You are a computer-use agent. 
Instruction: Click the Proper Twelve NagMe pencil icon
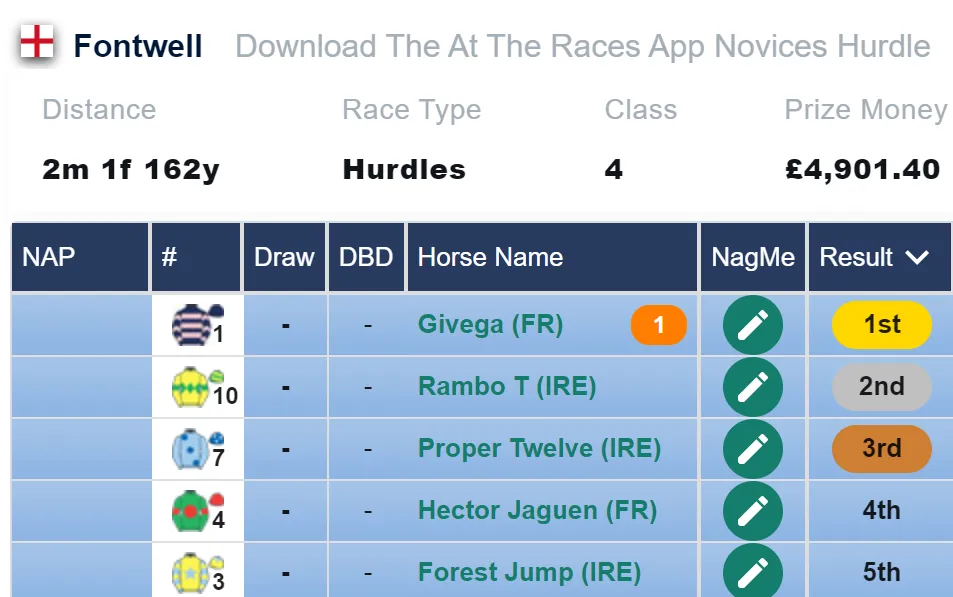752,449
